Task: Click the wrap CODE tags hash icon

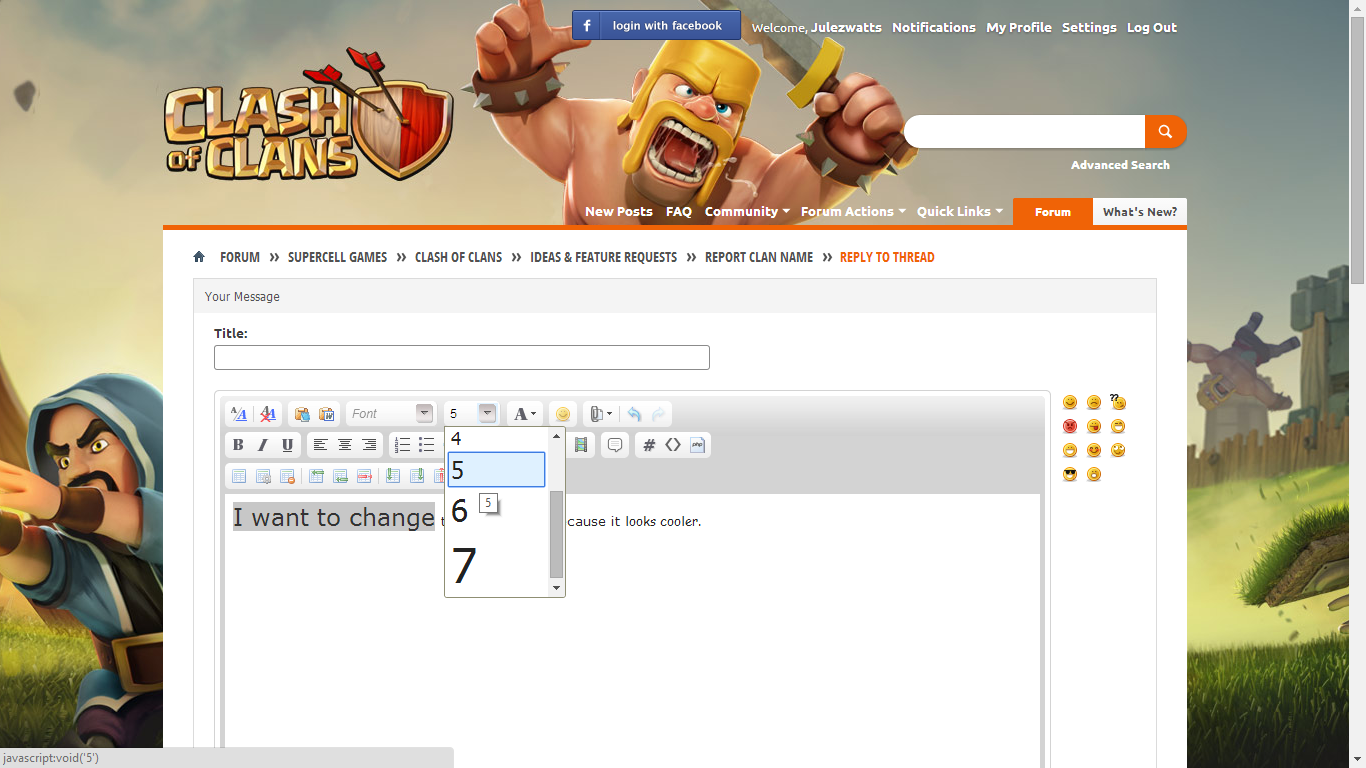Action: point(649,445)
